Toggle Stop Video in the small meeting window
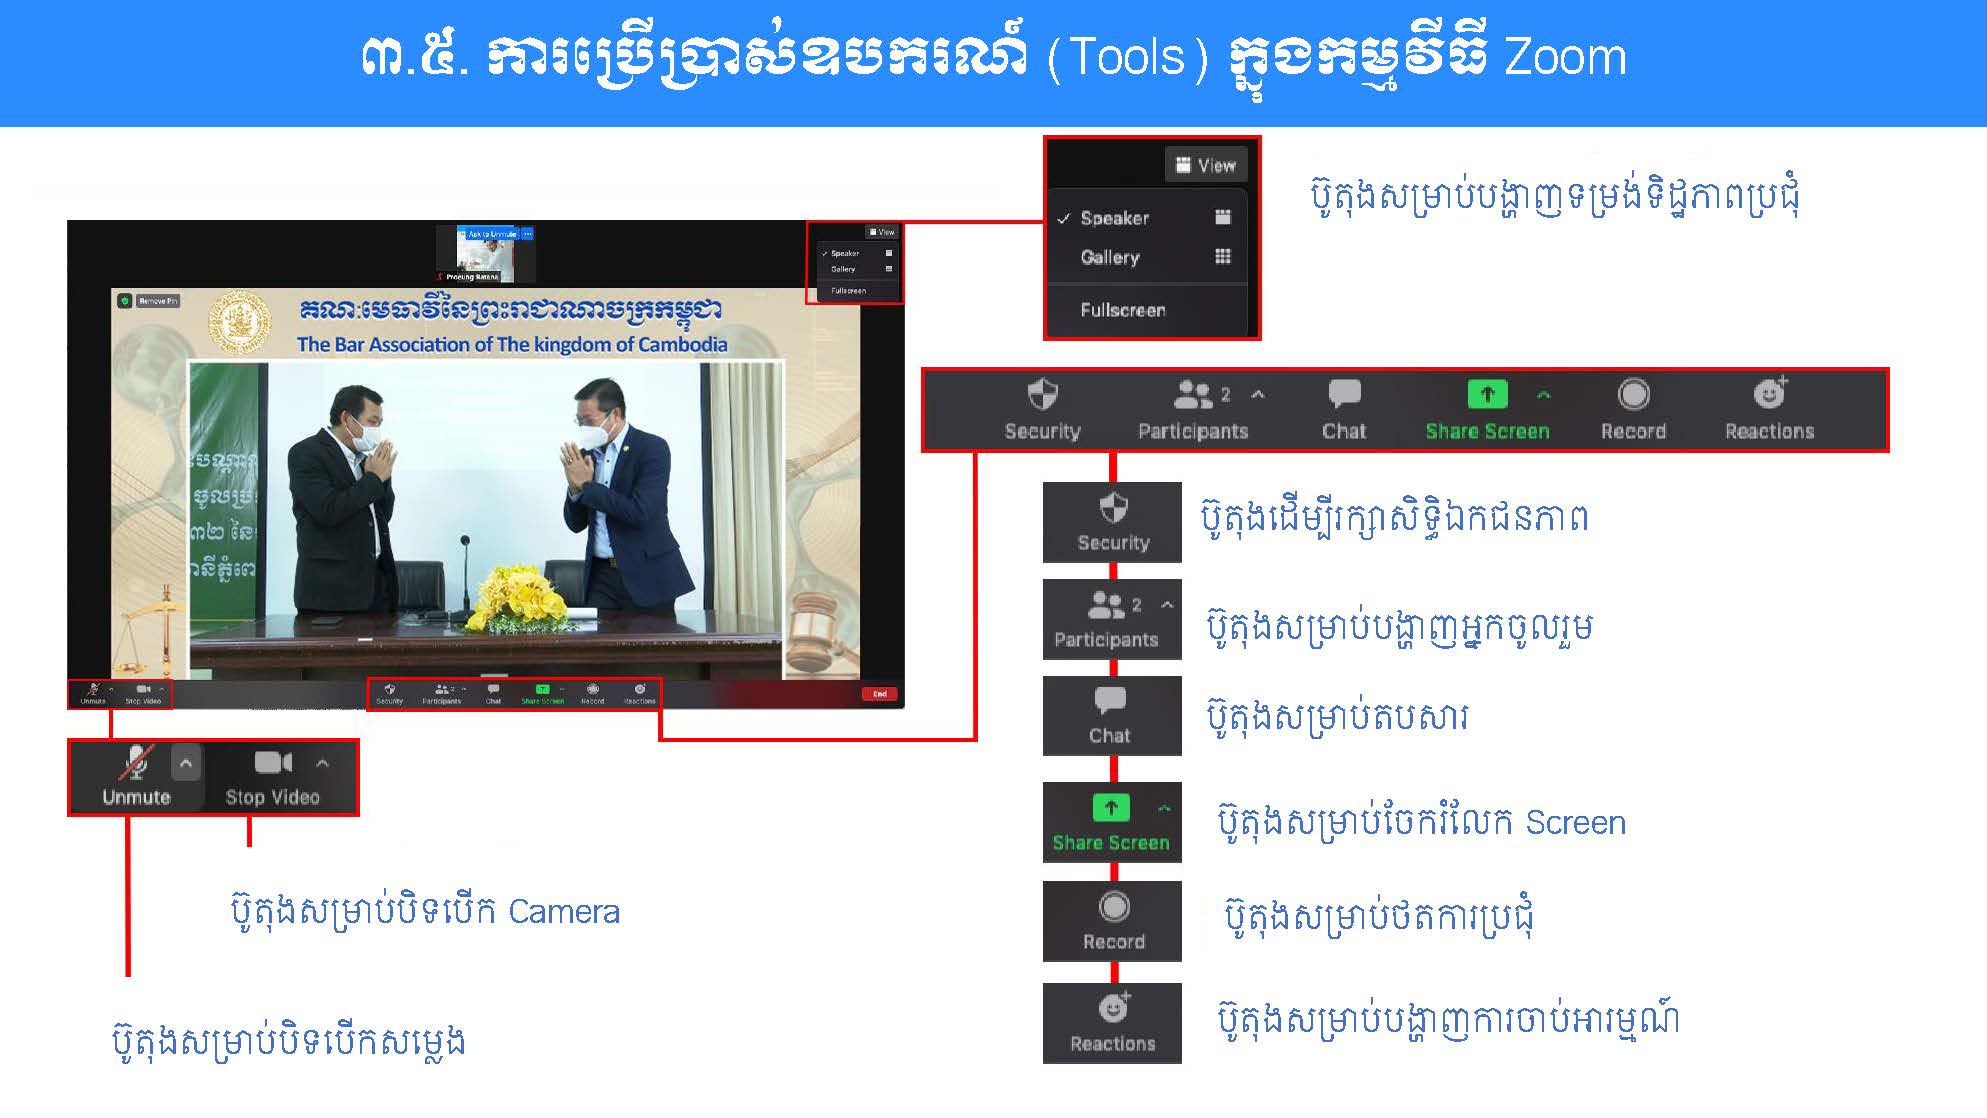 coord(143,694)
